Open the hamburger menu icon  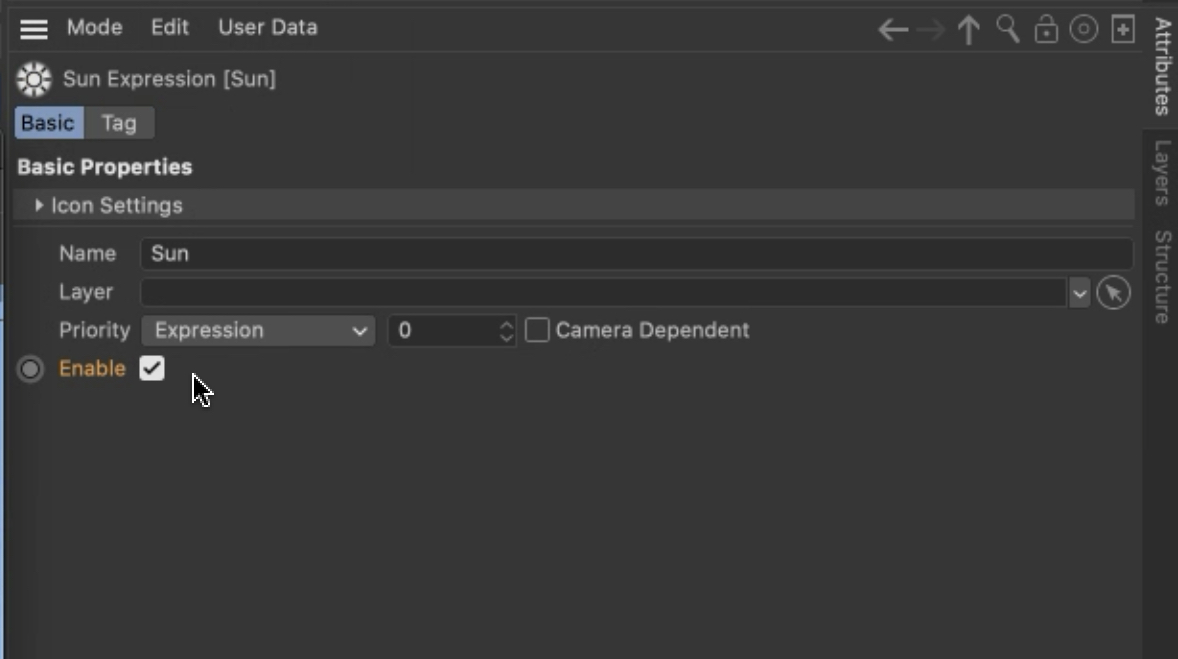(34, 29)
